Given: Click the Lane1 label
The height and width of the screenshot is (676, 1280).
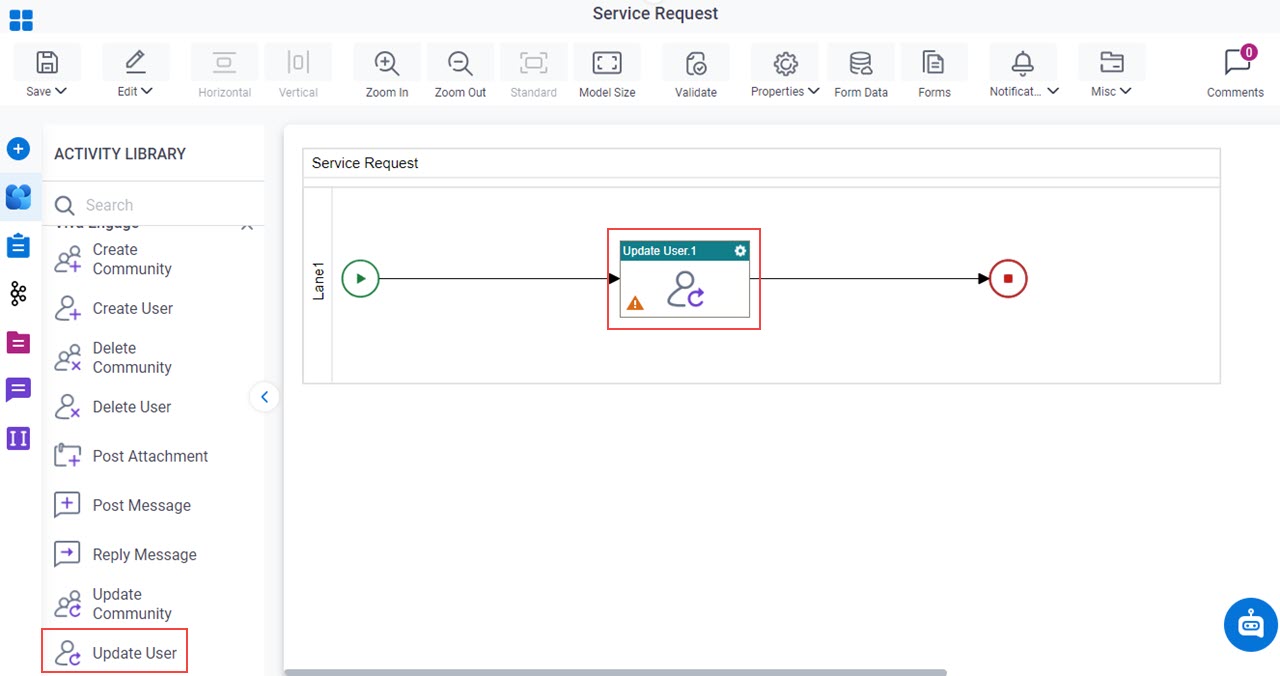Looking at the screenshot, I should [318, 282].
